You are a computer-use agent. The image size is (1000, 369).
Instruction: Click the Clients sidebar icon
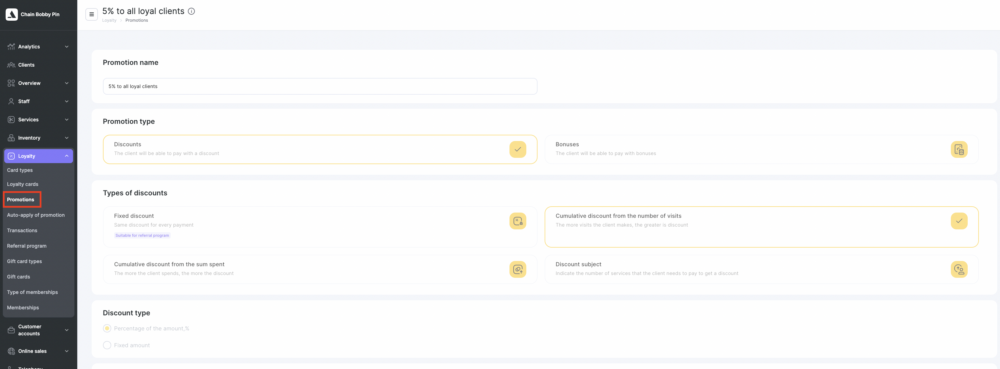[x=11, y=65]
